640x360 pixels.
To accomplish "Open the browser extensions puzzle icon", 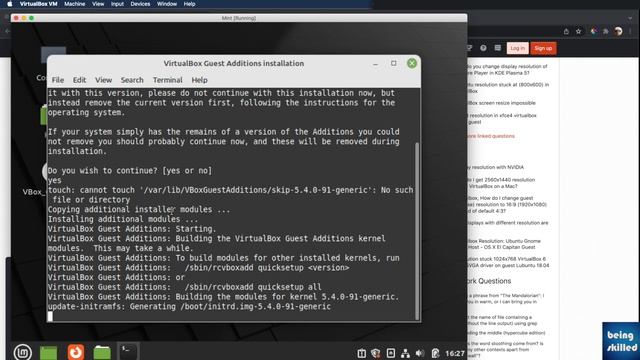I will click(606, 31).
